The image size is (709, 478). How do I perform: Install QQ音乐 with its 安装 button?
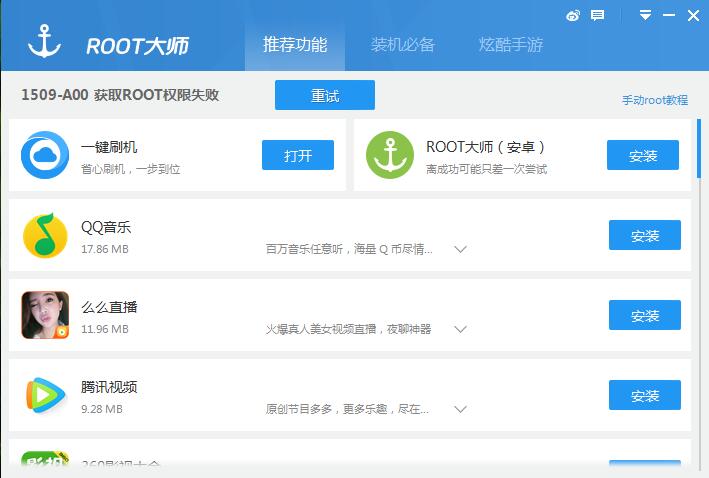pos(644,235)
